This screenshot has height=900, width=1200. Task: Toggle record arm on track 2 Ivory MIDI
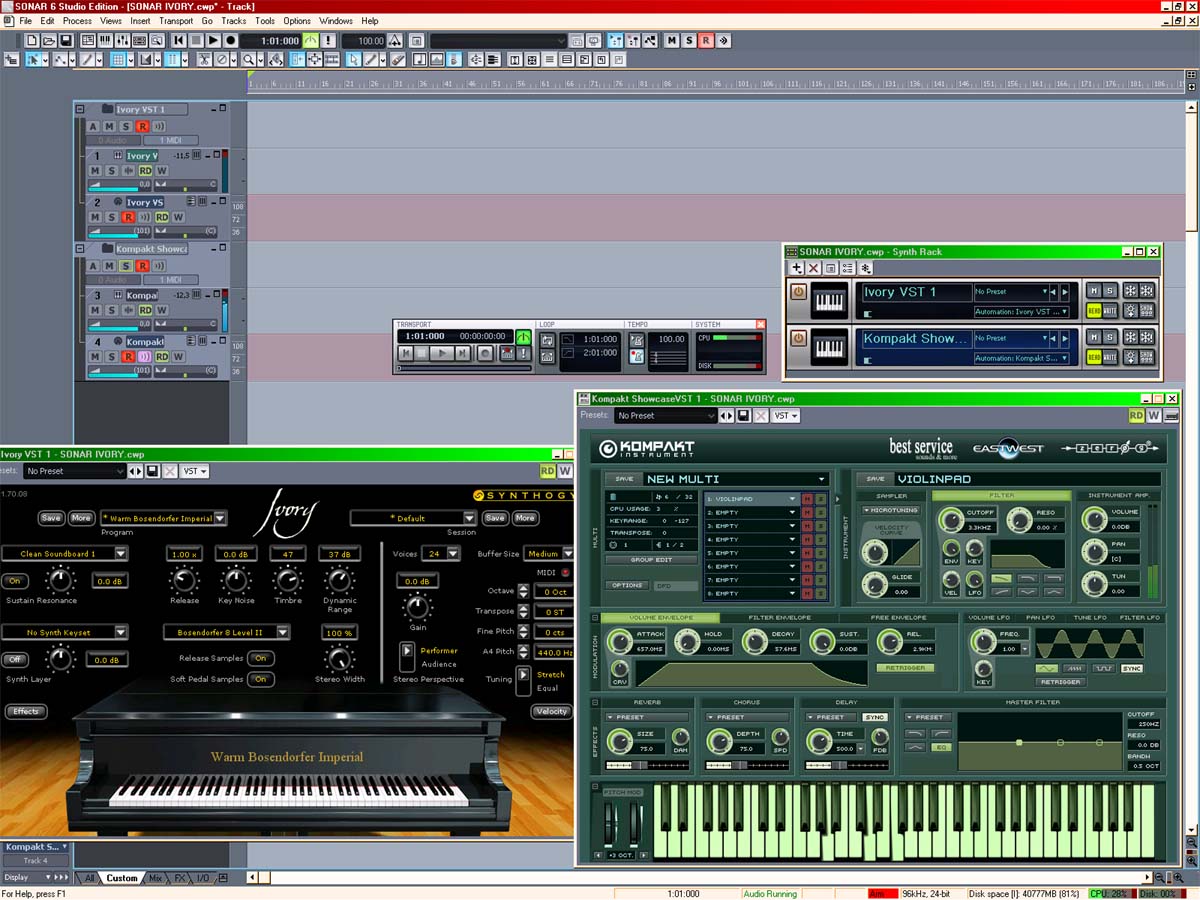(x=128, y=217)
